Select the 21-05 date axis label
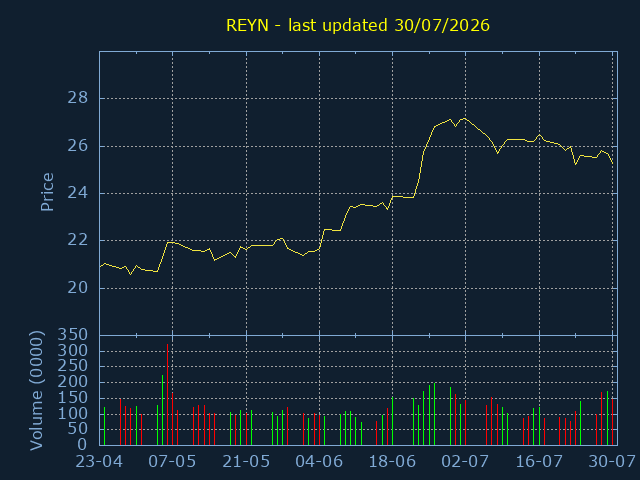The height and width of the screenshot is (480, 640). 246,462
